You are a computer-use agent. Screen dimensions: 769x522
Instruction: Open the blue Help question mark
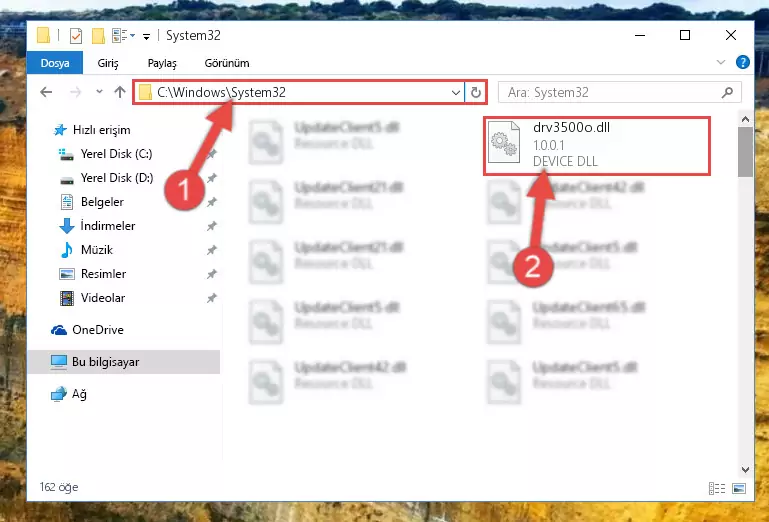point(743,62)
